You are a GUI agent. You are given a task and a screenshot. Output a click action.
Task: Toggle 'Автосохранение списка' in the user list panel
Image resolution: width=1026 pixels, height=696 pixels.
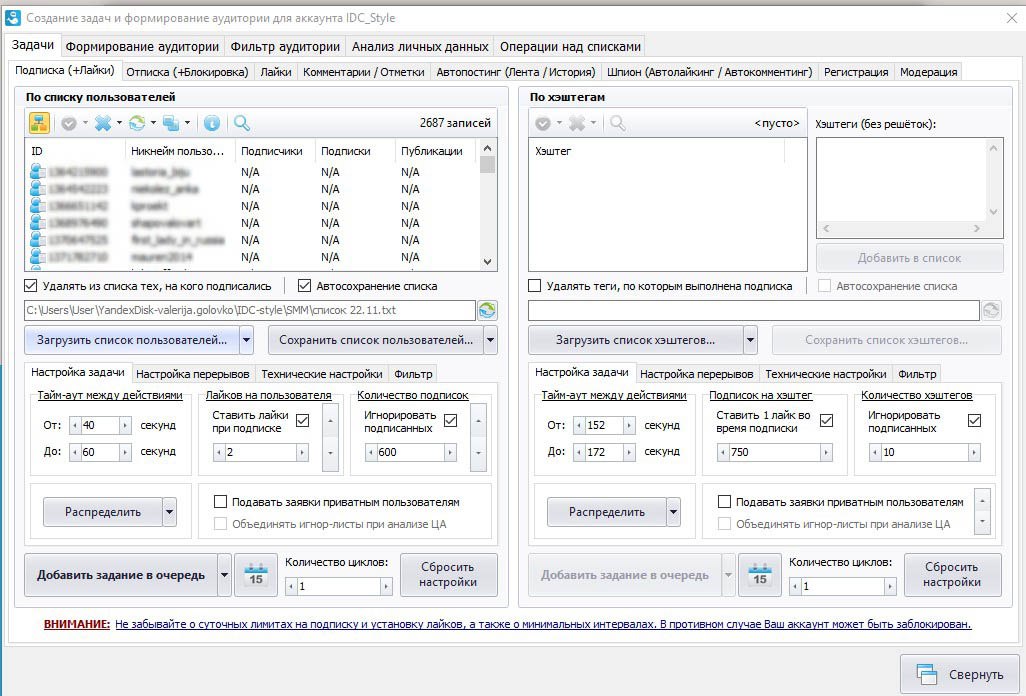[x=304, y=286]
